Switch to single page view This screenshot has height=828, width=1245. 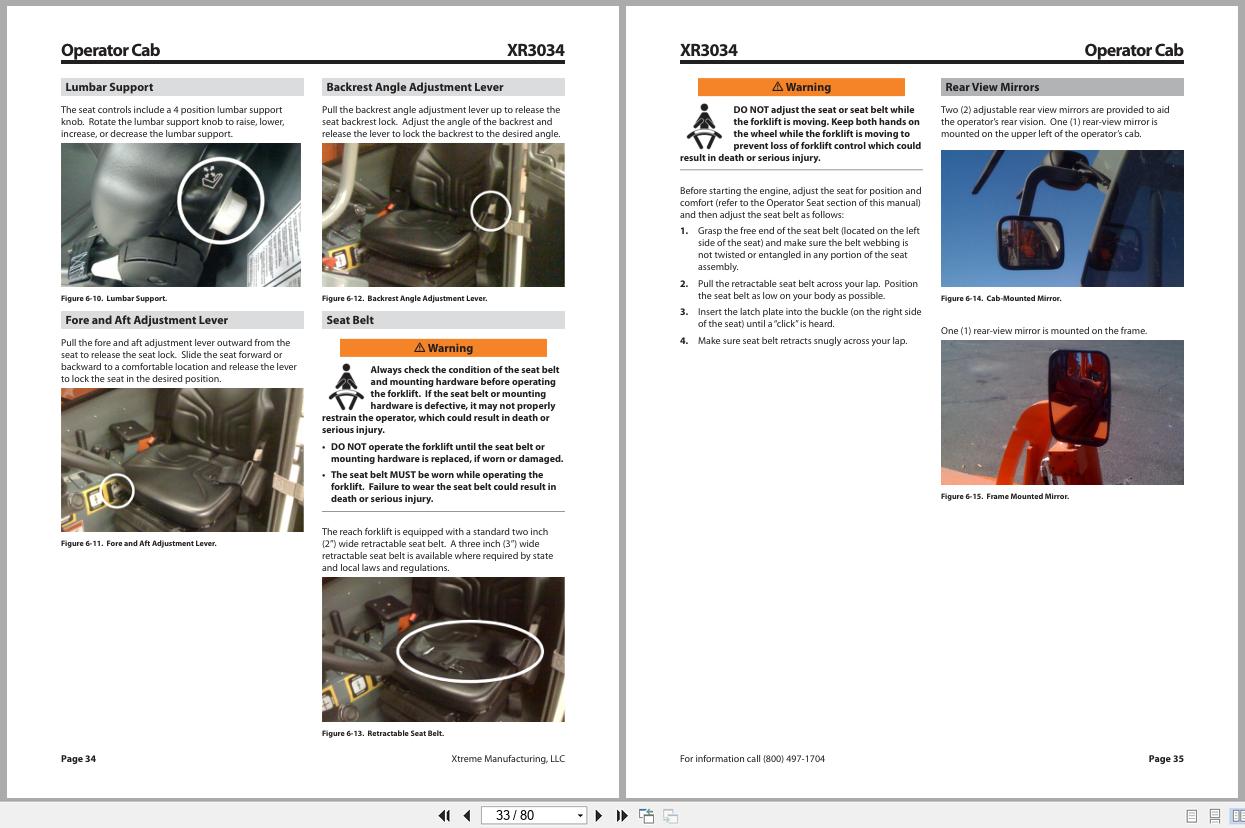[1192, 815]
